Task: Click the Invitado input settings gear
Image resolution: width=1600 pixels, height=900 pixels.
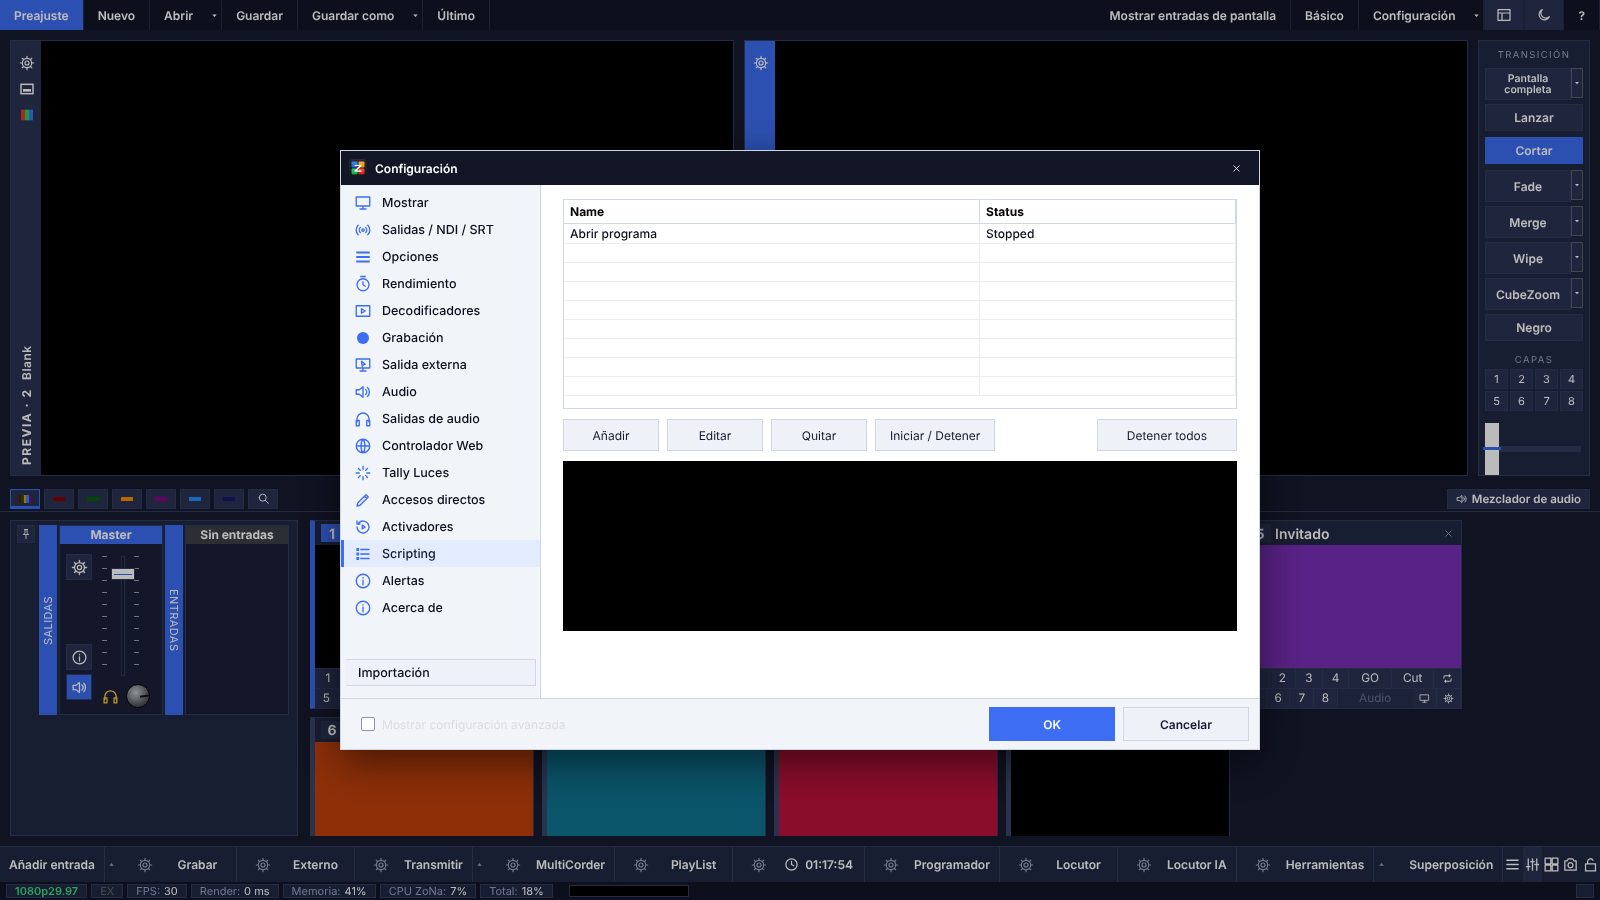Action: pos(1448,698)
